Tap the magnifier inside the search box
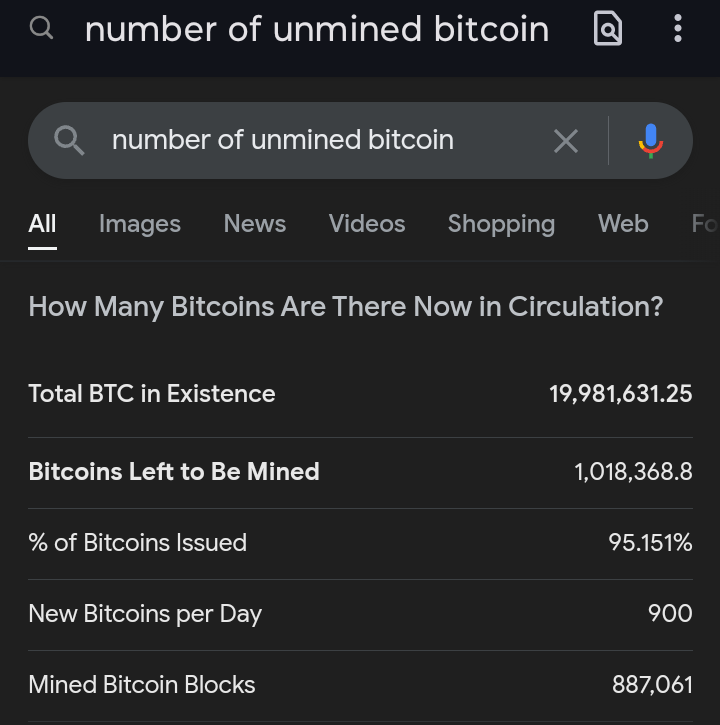Image resolution: width=720 pixels, height=725 pixels. coord(68,140)
